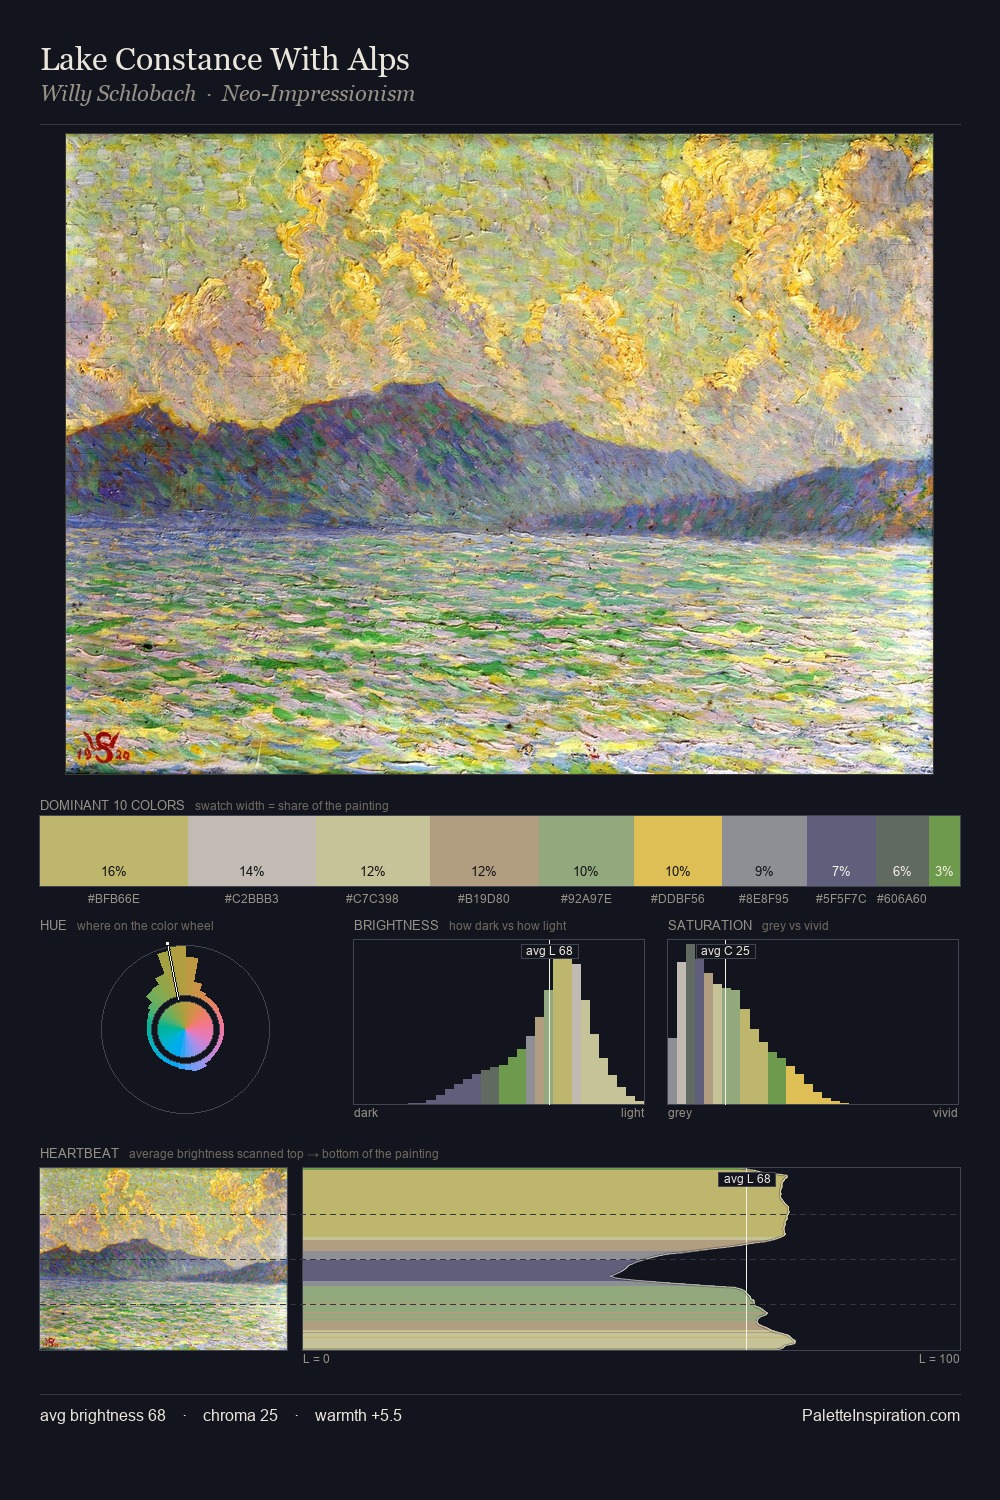Choose the tan #B19D80 12% swatch

pos(484,851)
